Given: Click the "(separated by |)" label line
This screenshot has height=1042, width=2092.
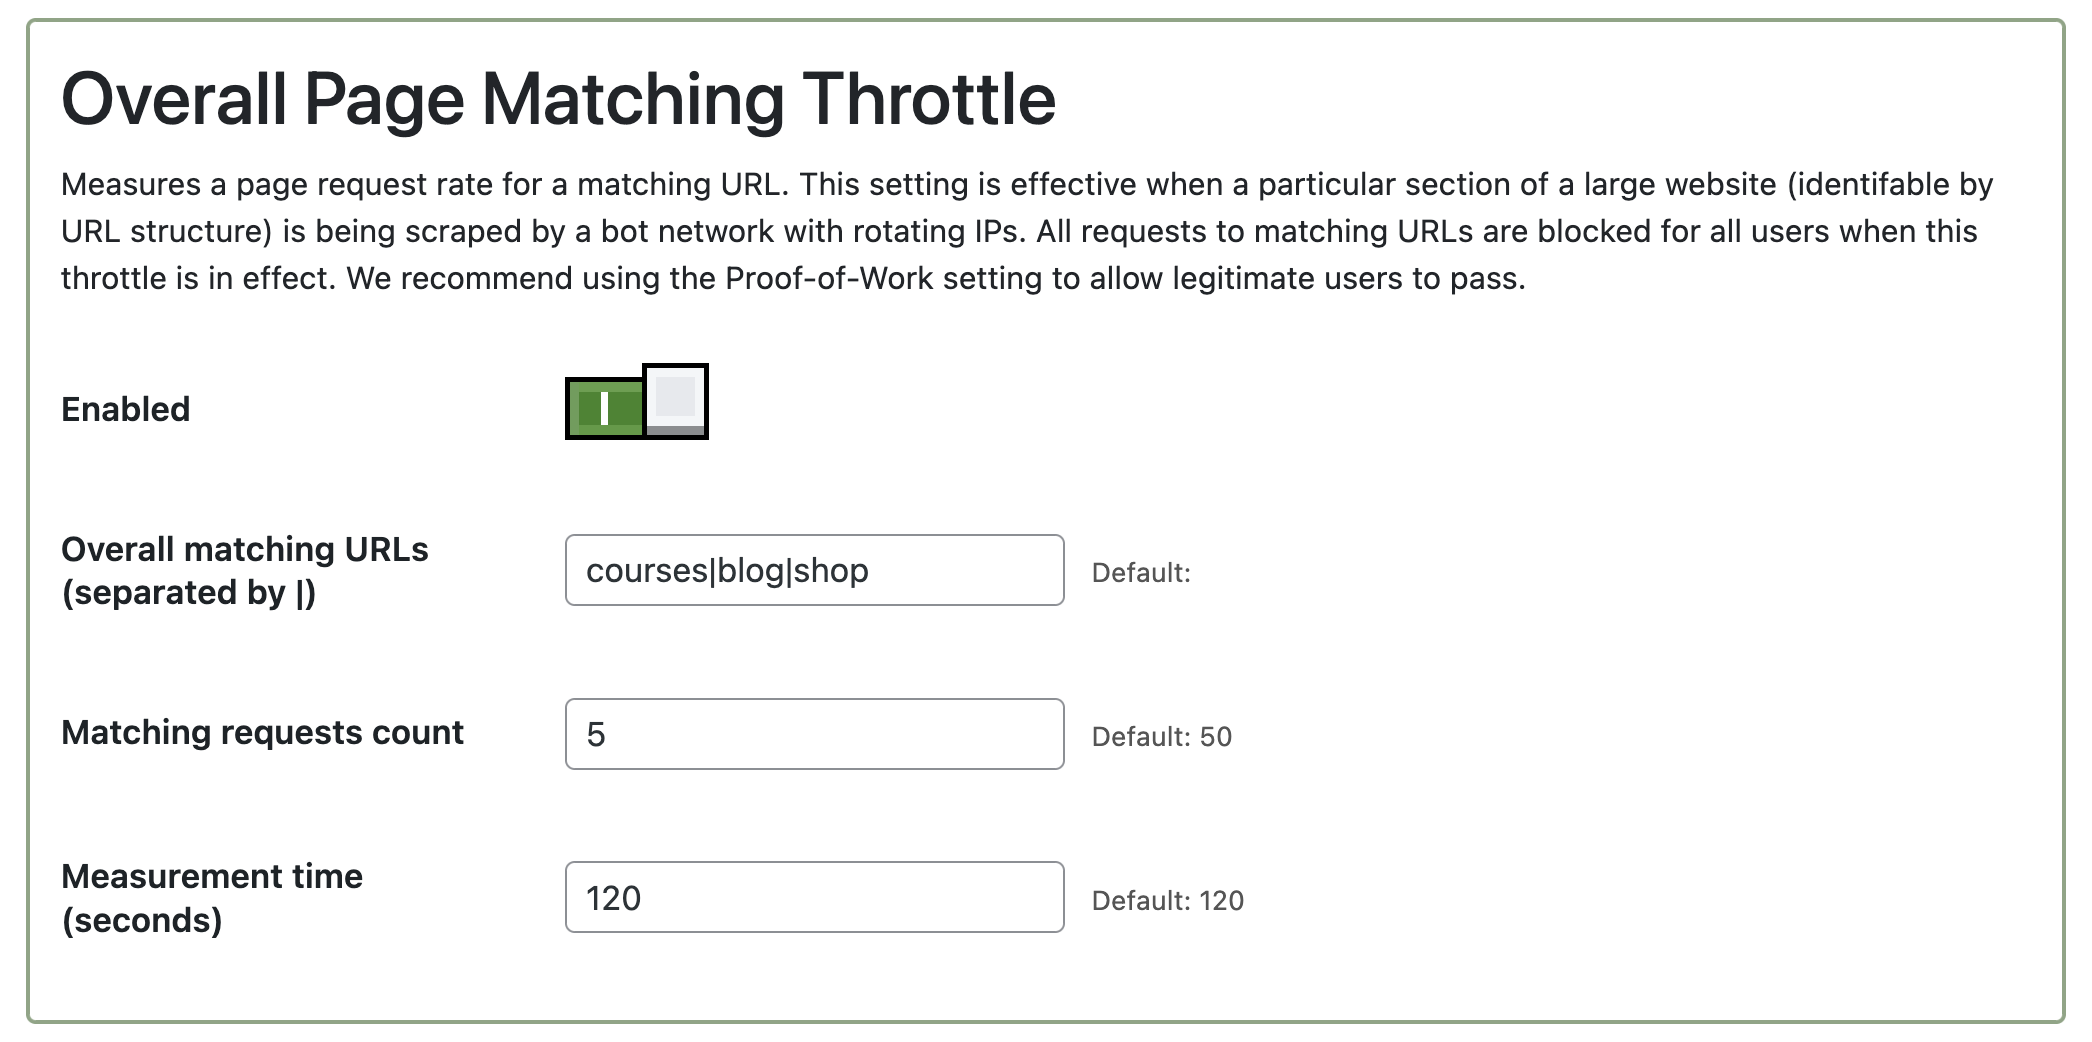Looking at the screenshot, I should tap(189, 593).
